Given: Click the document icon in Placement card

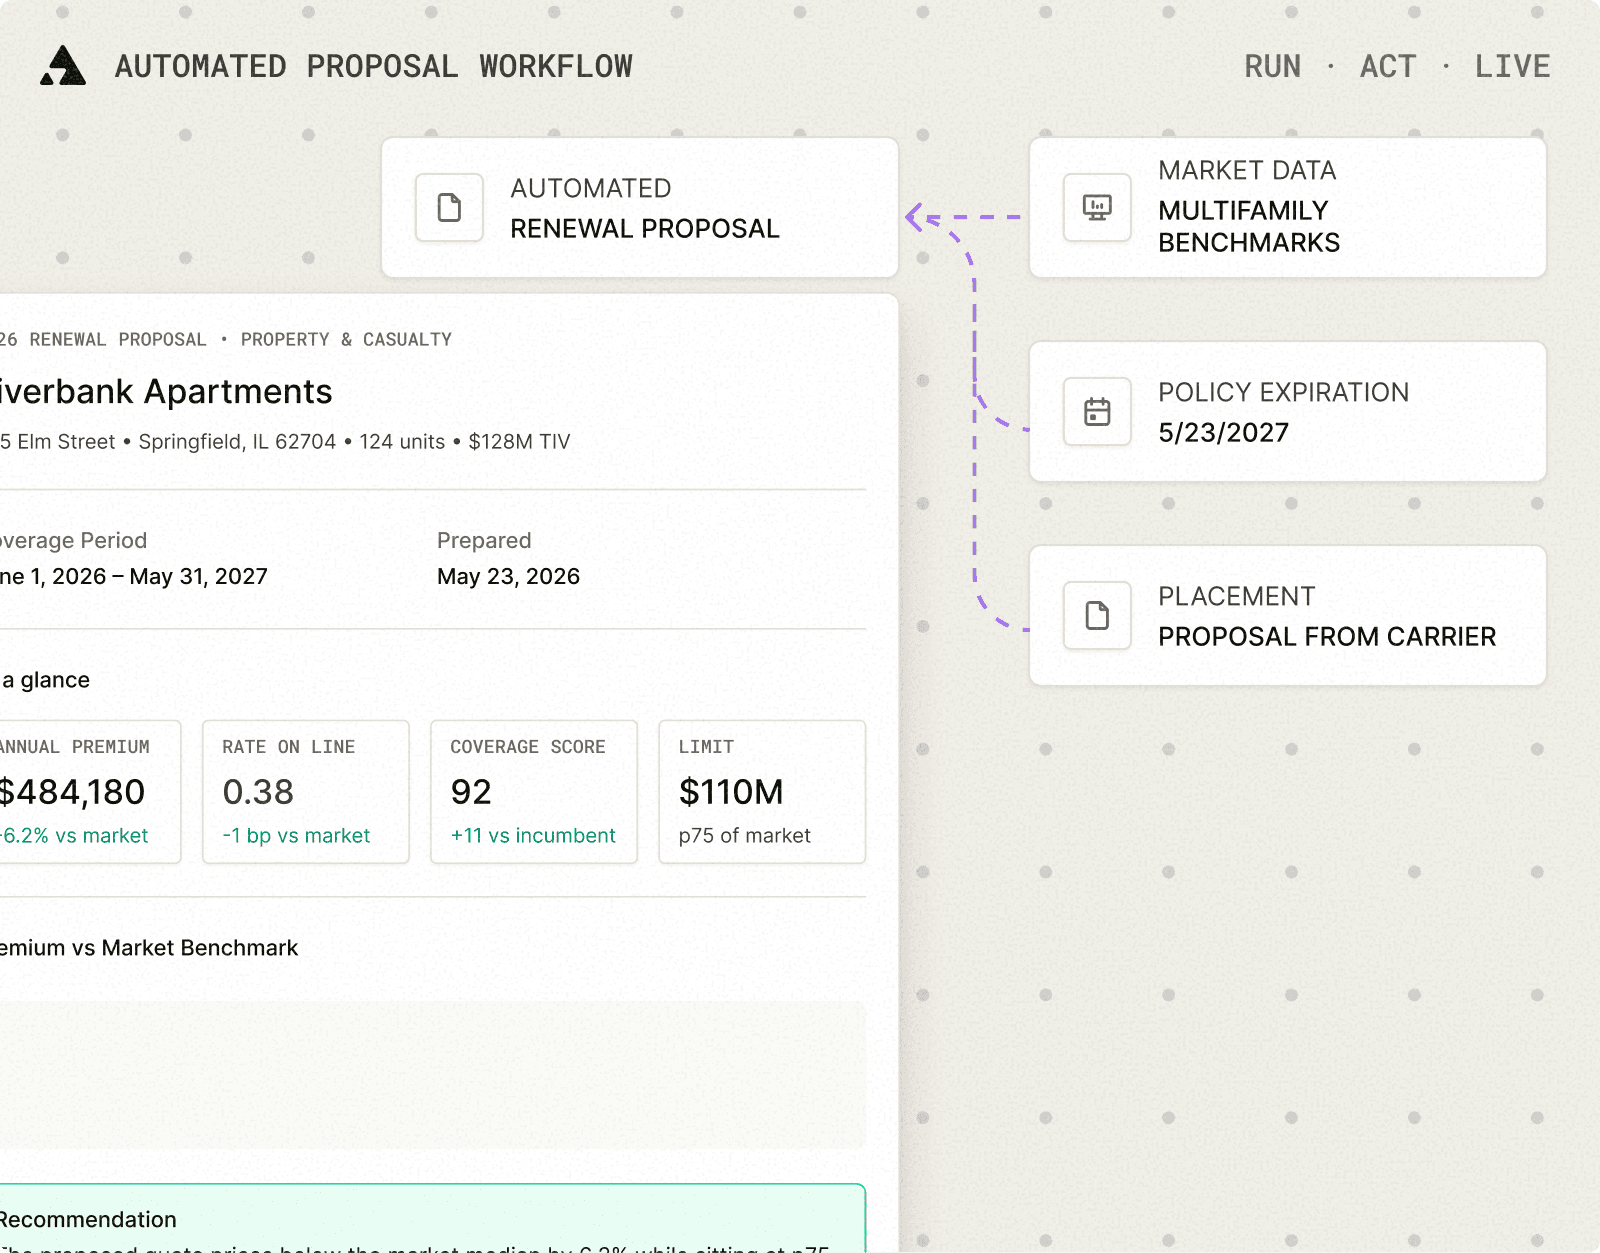Looking at the screenshot, I should 1097,616.
